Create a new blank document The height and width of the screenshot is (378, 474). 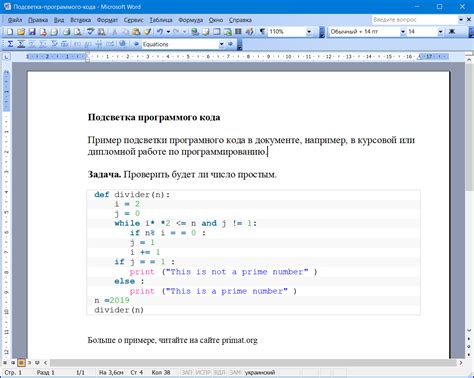pos(10,32)
